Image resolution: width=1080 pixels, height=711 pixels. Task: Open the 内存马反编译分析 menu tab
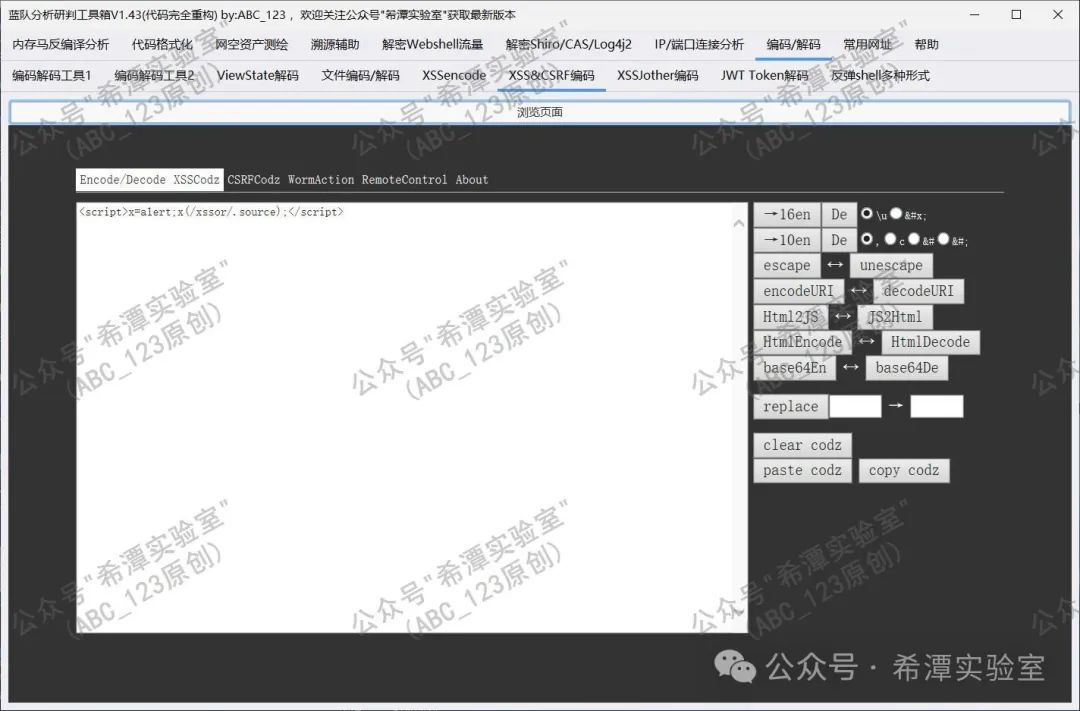pyautogui.click(x=61, y=44)
